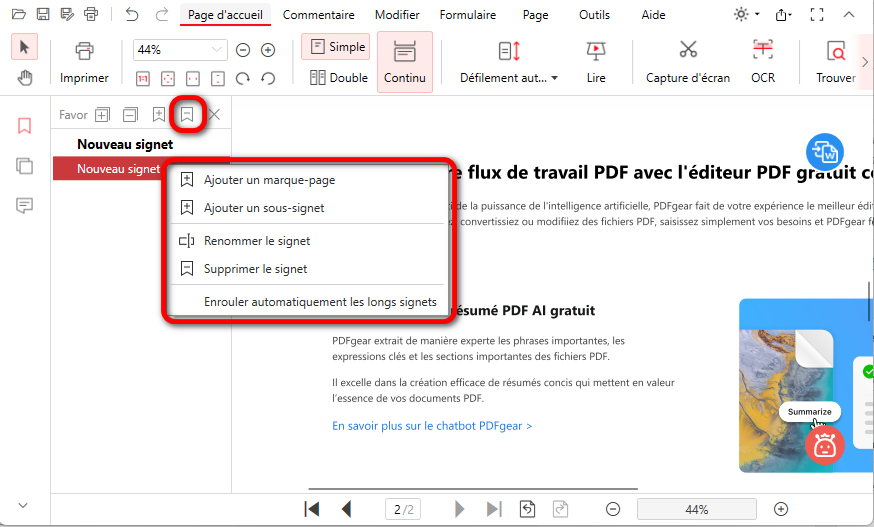
Task: Add a bookmark from the panel header
Action: click(159, 115)
